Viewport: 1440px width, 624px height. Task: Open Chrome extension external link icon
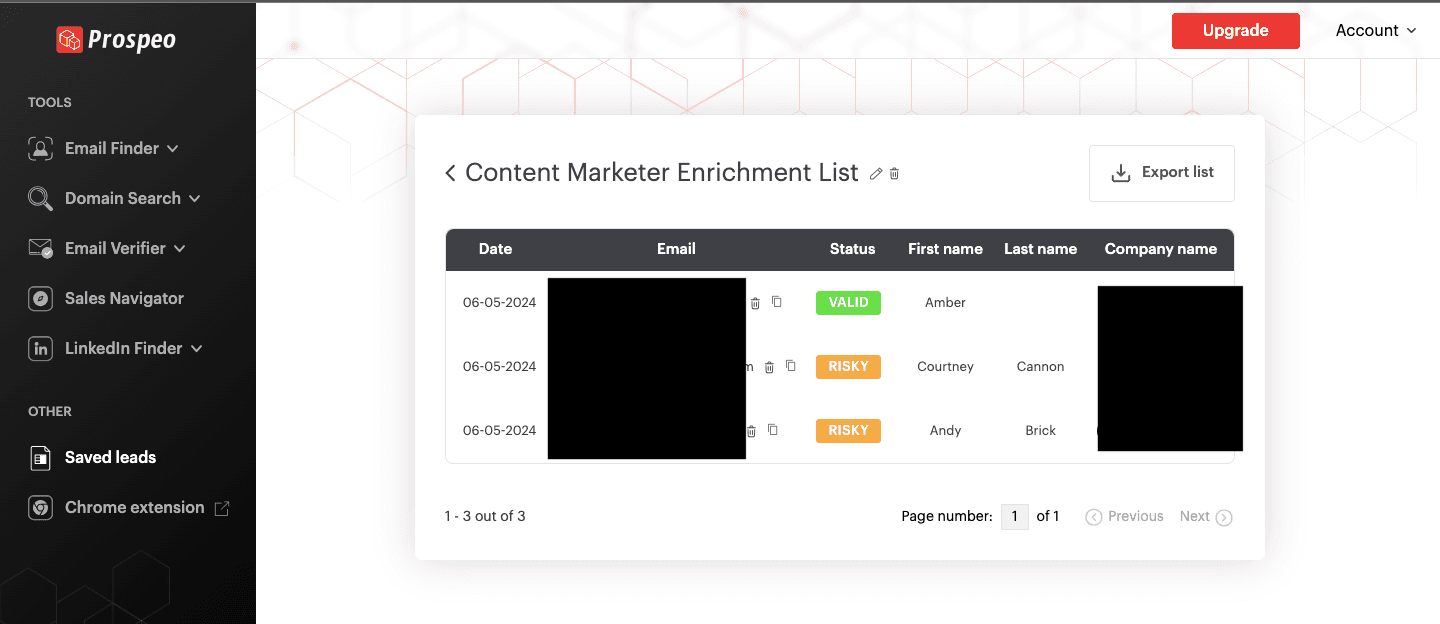tap(222, 508)
